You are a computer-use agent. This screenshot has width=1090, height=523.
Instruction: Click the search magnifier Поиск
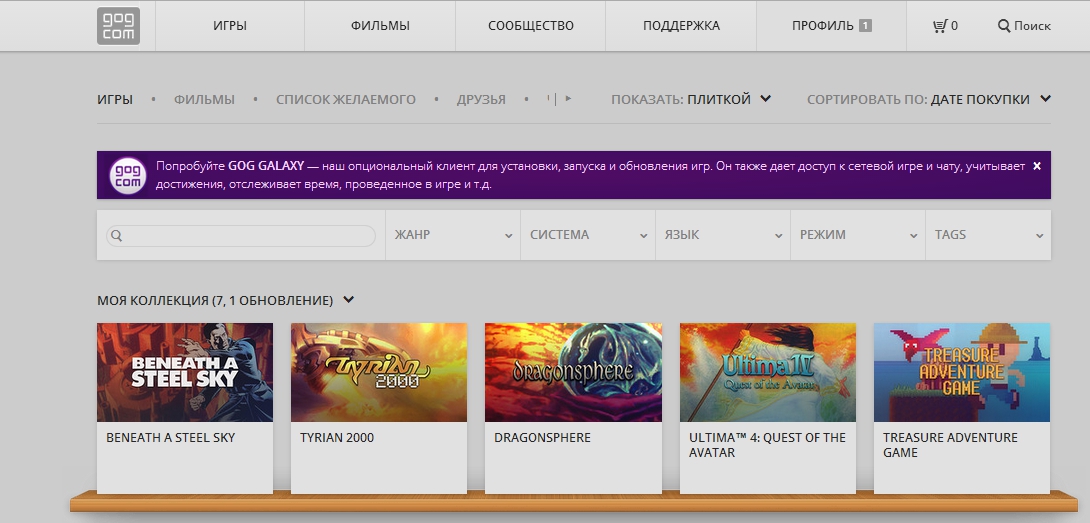1024,26
